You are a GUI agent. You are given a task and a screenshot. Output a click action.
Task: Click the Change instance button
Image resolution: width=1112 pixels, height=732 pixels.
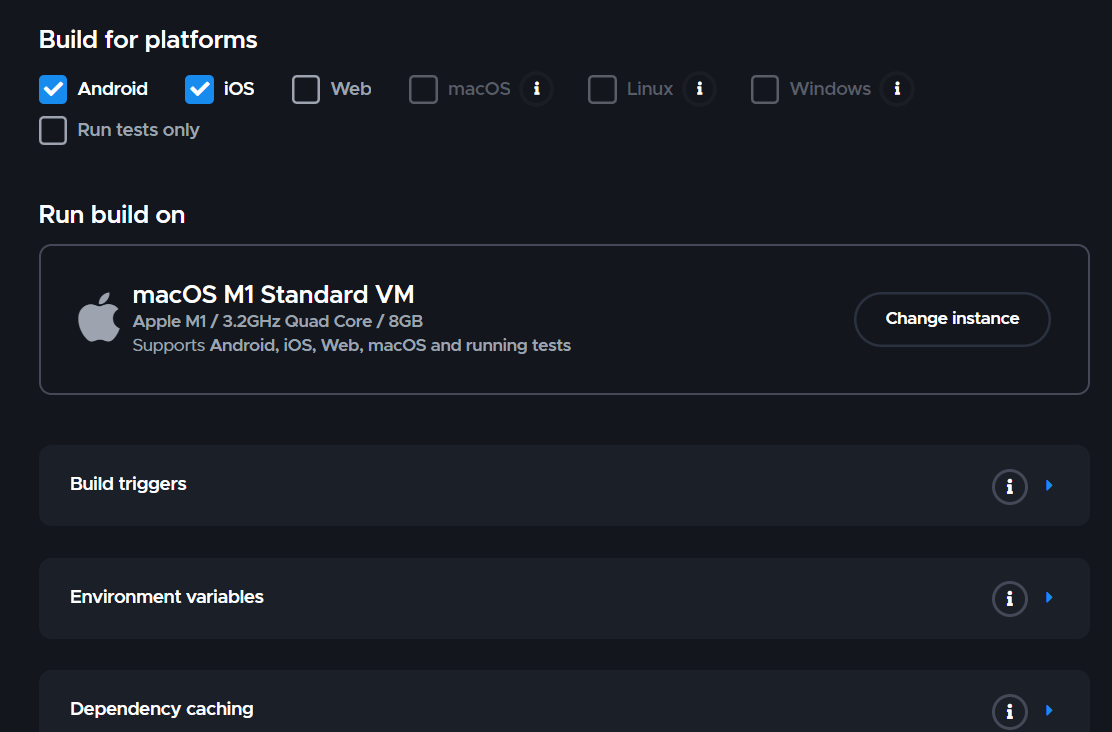point(952,319)
